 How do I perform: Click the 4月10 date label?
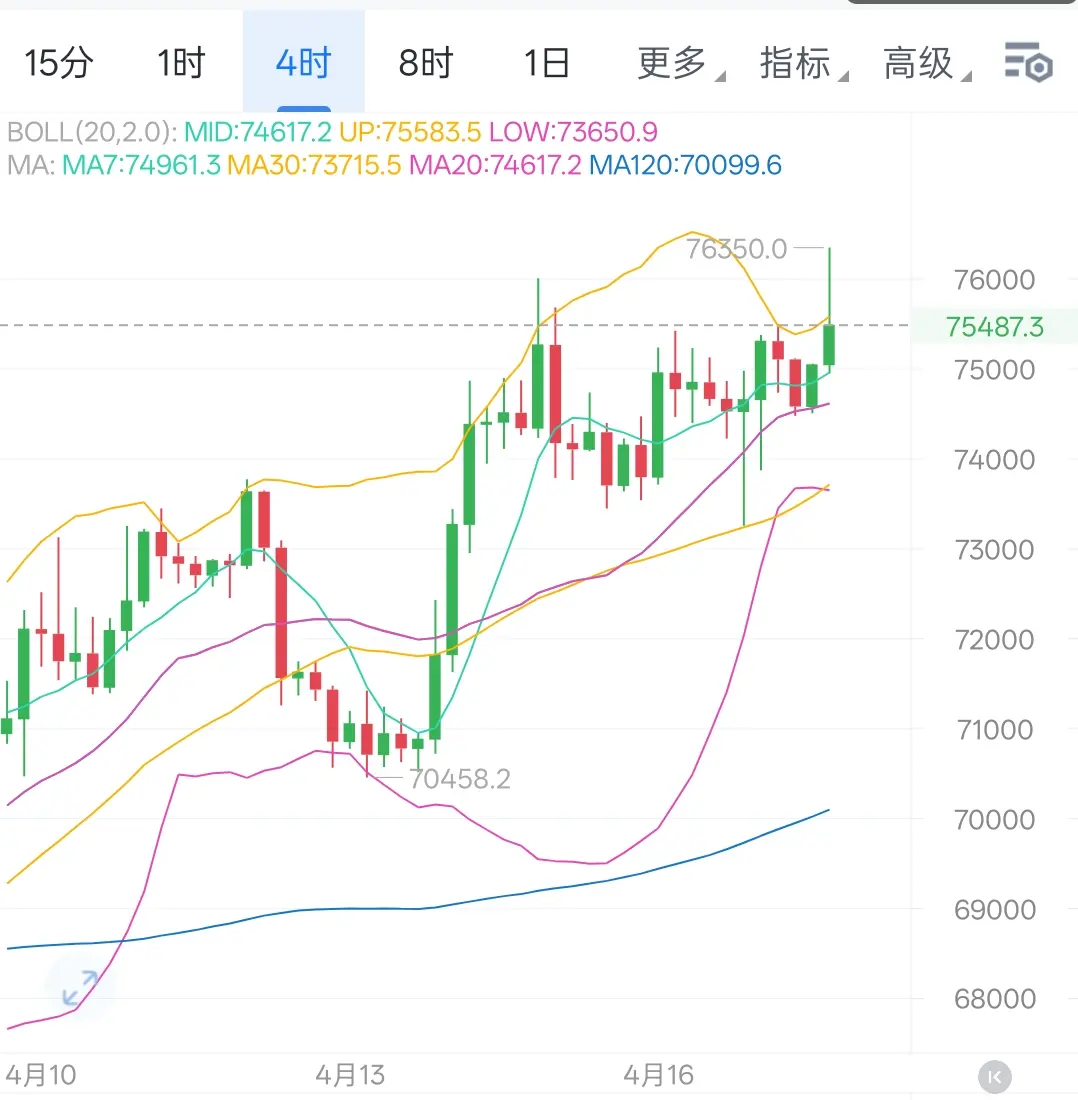tap(41, 1075)
